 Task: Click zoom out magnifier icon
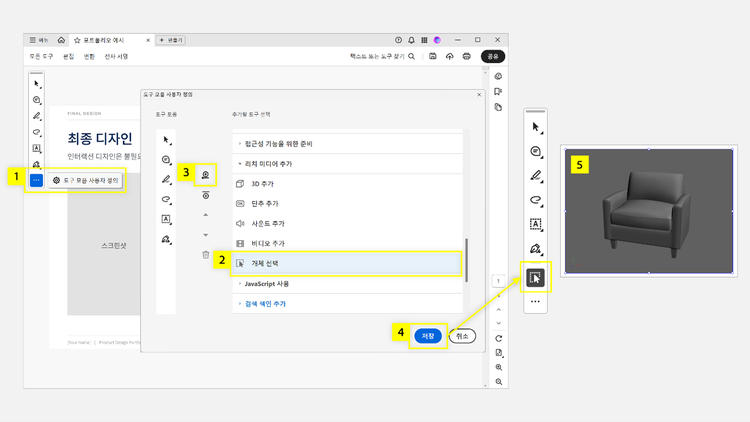coord(498,382)
